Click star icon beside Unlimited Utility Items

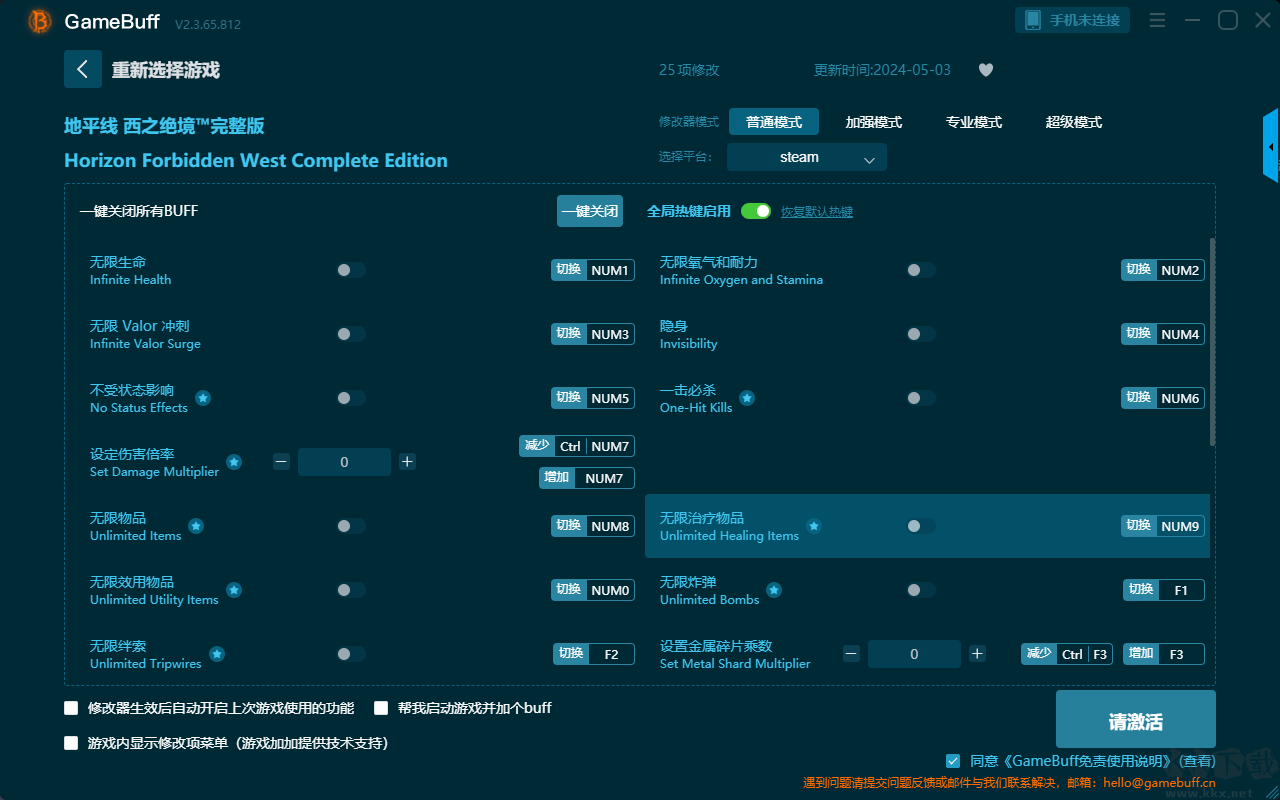click(x=234, y=590)
